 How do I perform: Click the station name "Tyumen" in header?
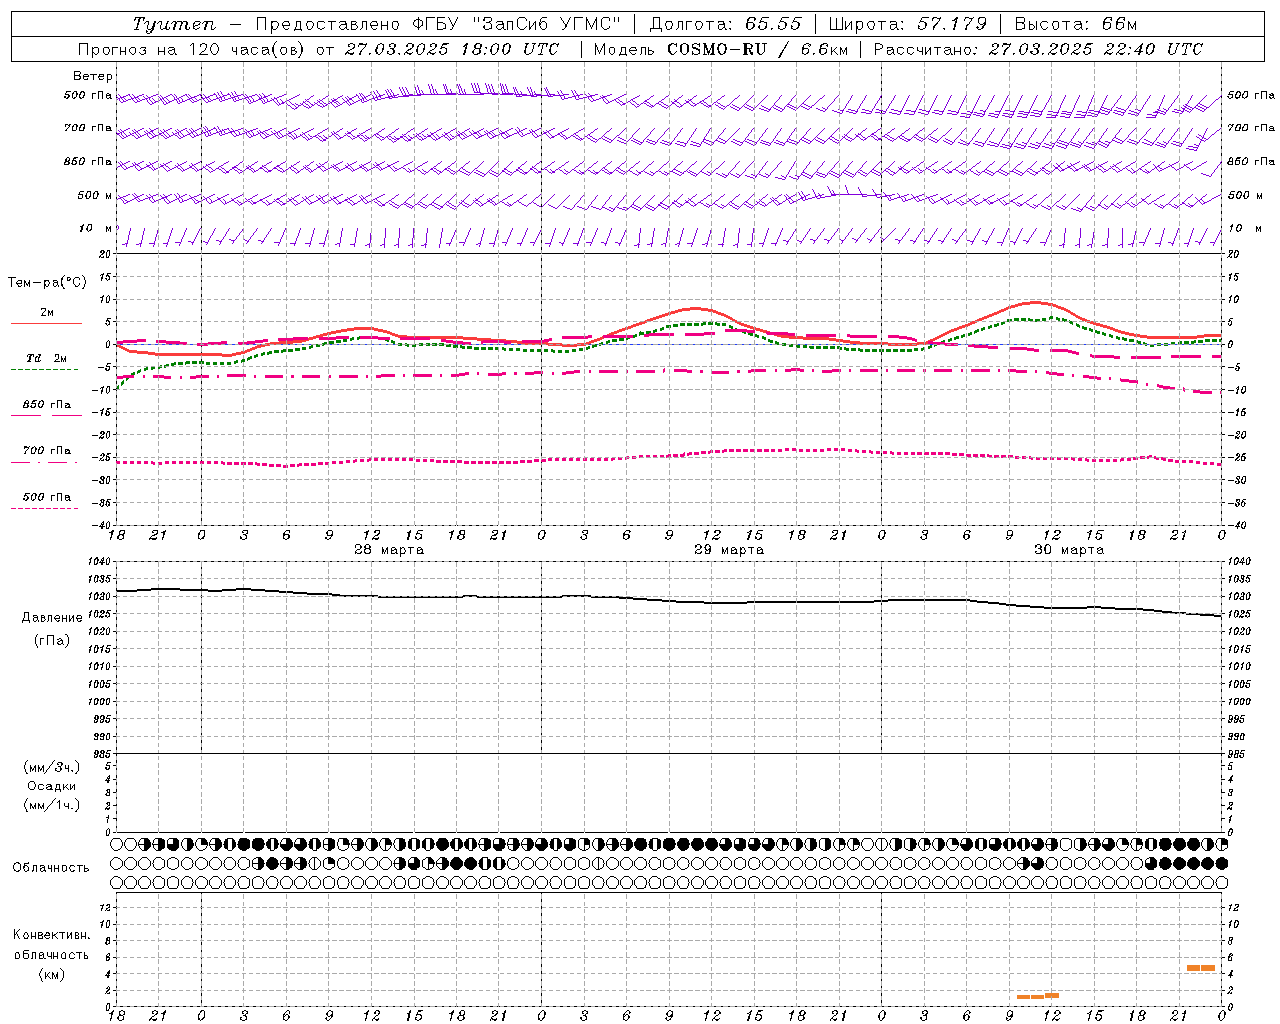[x=173, y=24]
